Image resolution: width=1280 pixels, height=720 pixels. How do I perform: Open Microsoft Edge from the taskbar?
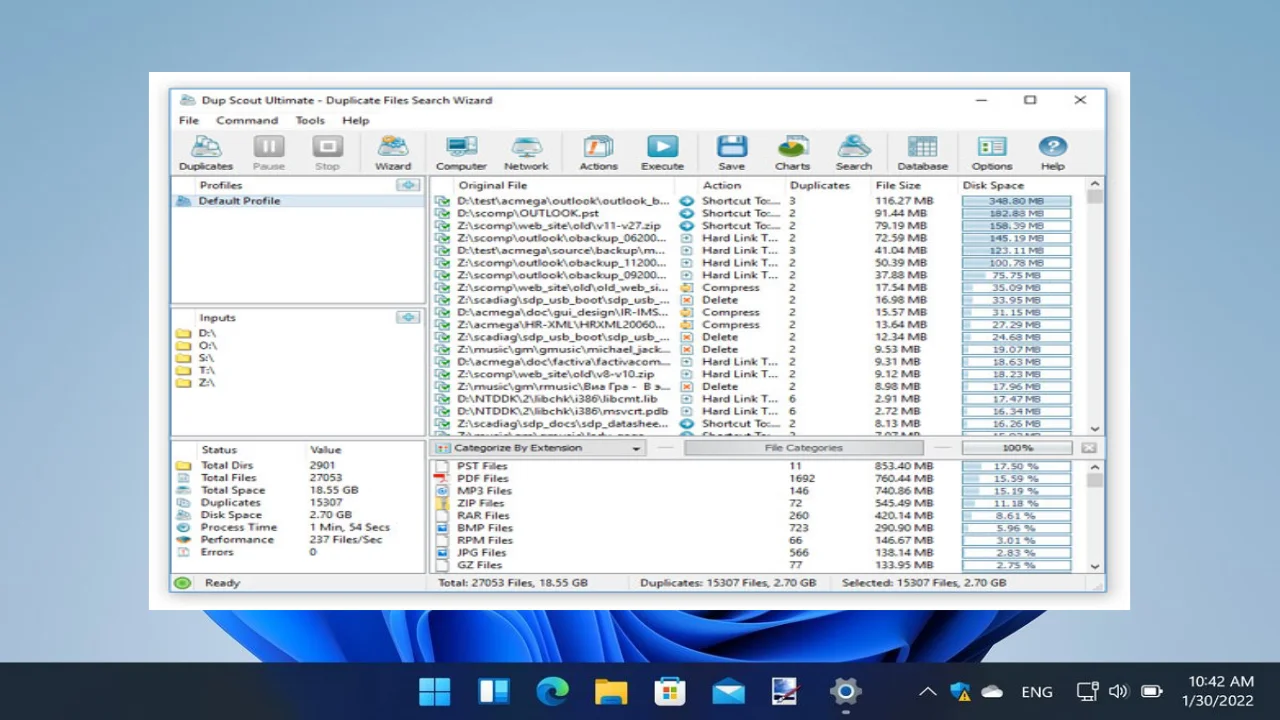(552, 691)
